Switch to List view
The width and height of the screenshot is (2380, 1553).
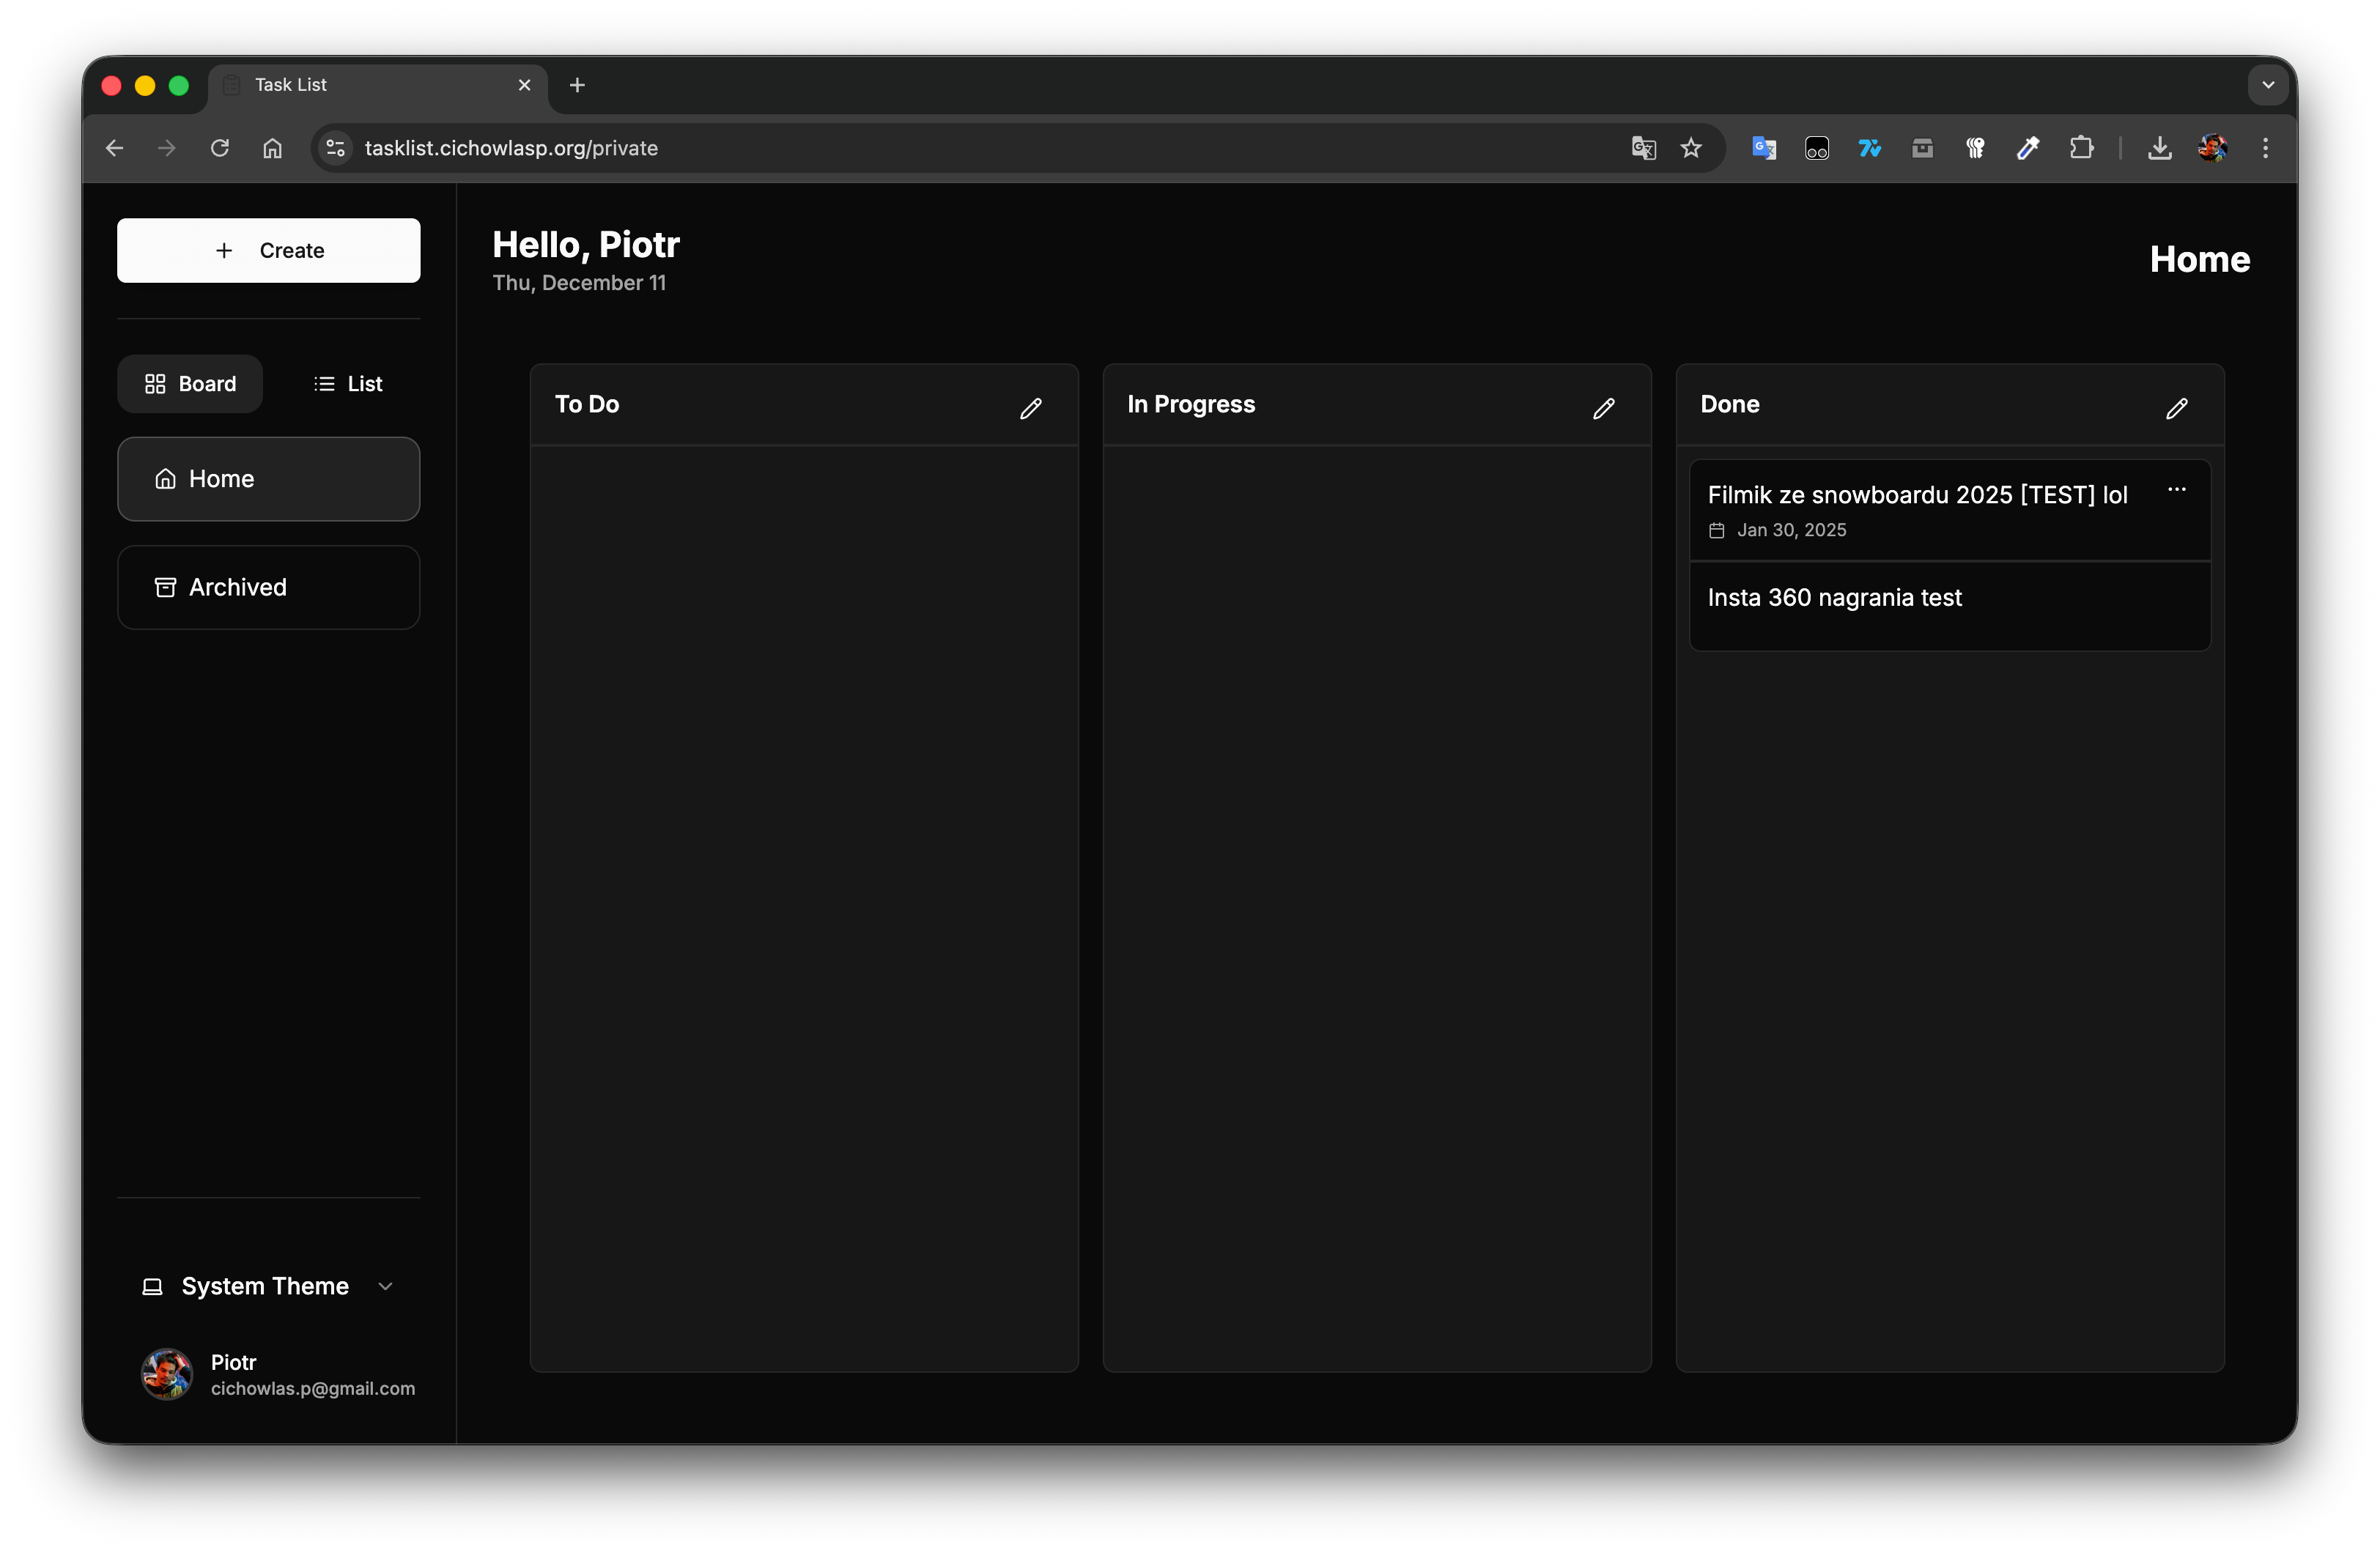point(347,383)
